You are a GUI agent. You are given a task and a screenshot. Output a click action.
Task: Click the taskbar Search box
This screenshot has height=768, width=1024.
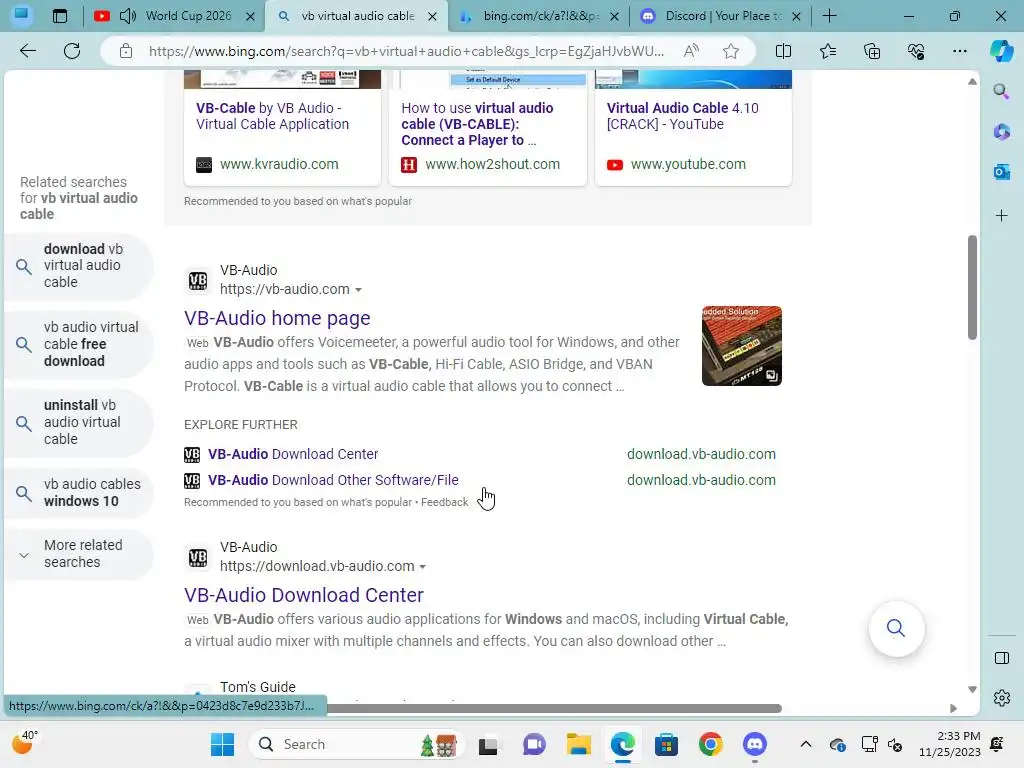coord(356,744)
